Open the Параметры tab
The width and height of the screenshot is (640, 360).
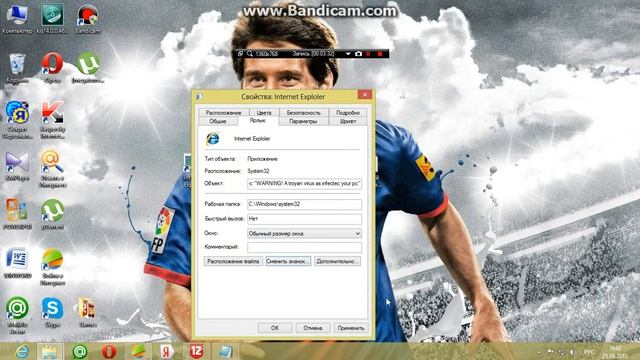point(303,121)
